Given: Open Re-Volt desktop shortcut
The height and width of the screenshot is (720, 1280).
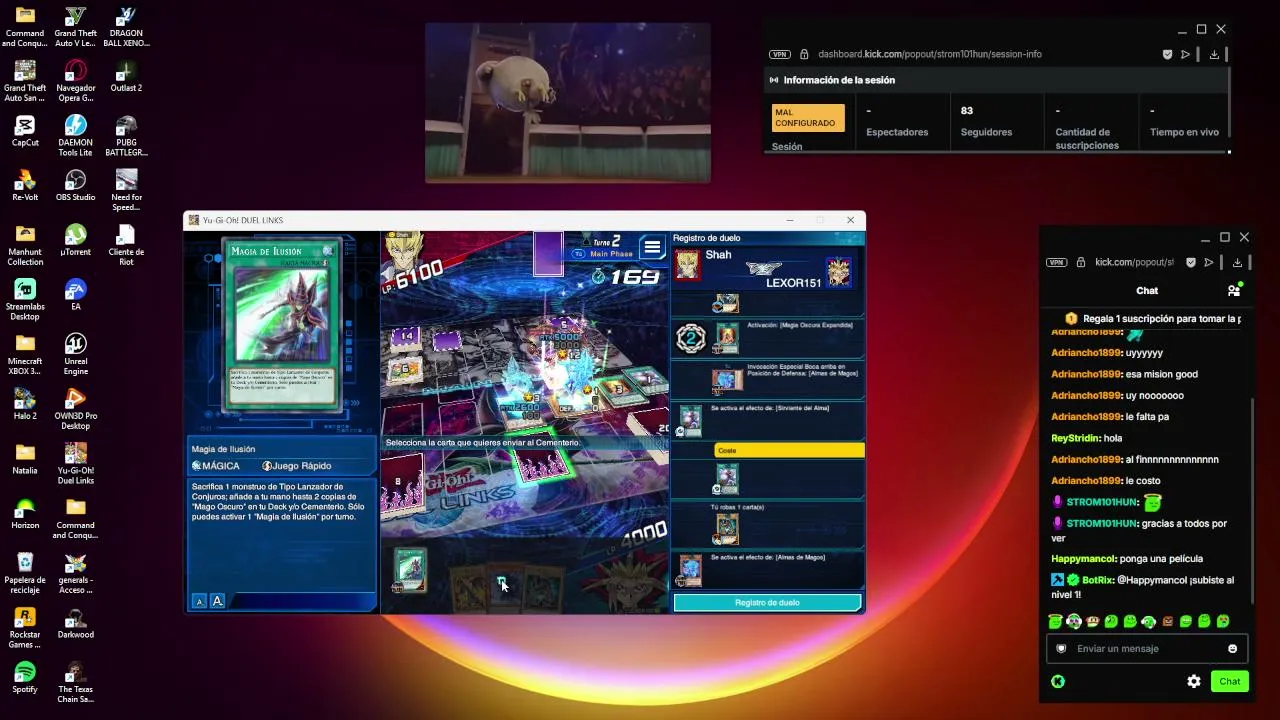Looking at the screenshot, I should (25, 186).
